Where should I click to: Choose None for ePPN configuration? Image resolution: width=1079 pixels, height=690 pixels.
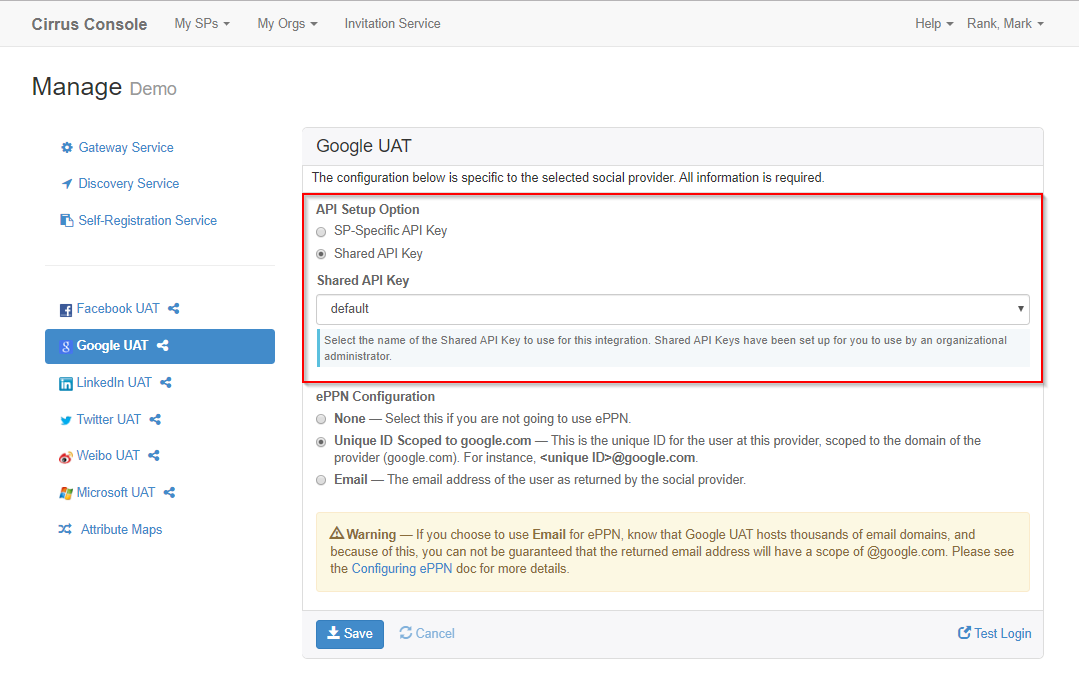coord(321,419)
